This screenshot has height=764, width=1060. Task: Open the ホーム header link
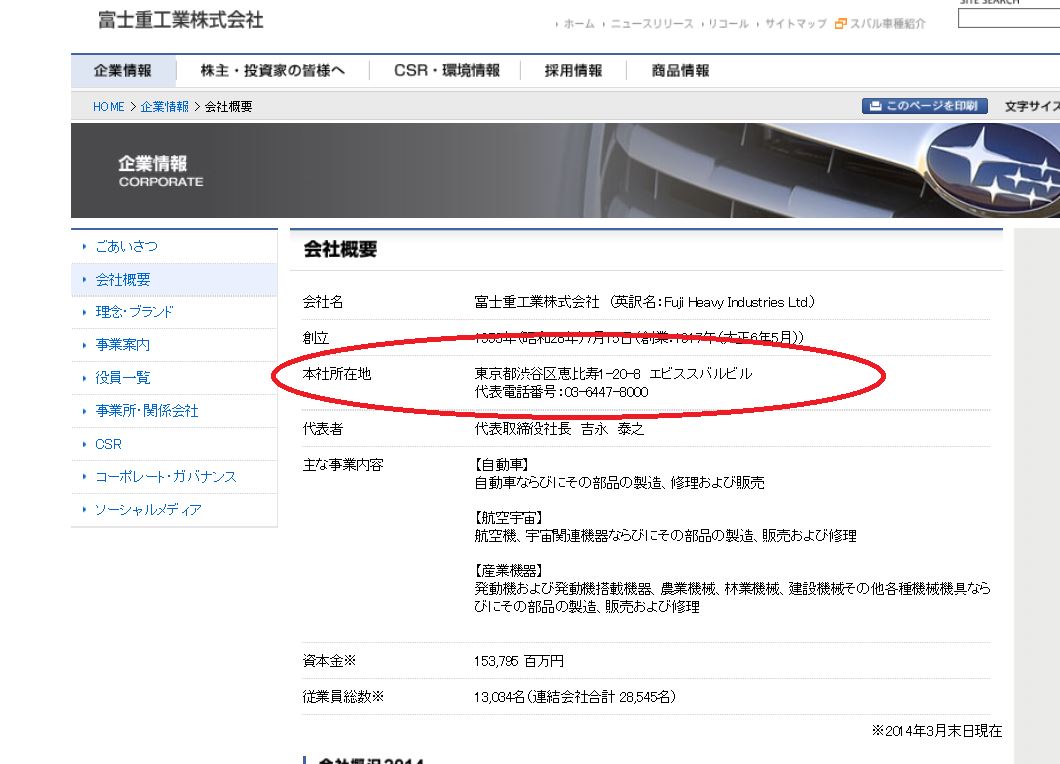(x=579, y=24)
